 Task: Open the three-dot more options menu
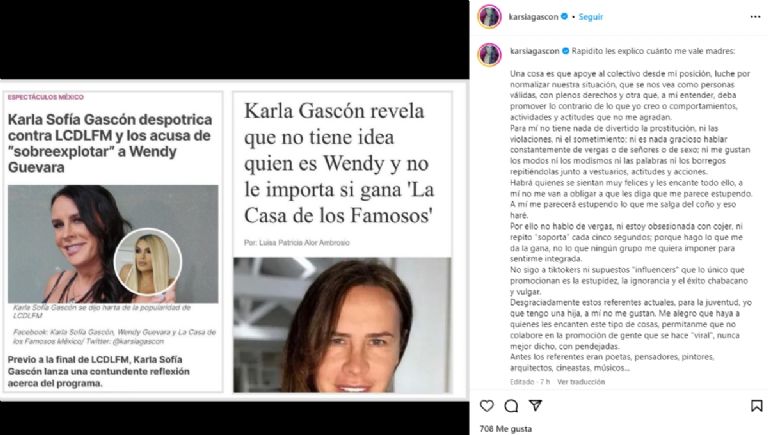pyautogui.click(x=755, y=17)
